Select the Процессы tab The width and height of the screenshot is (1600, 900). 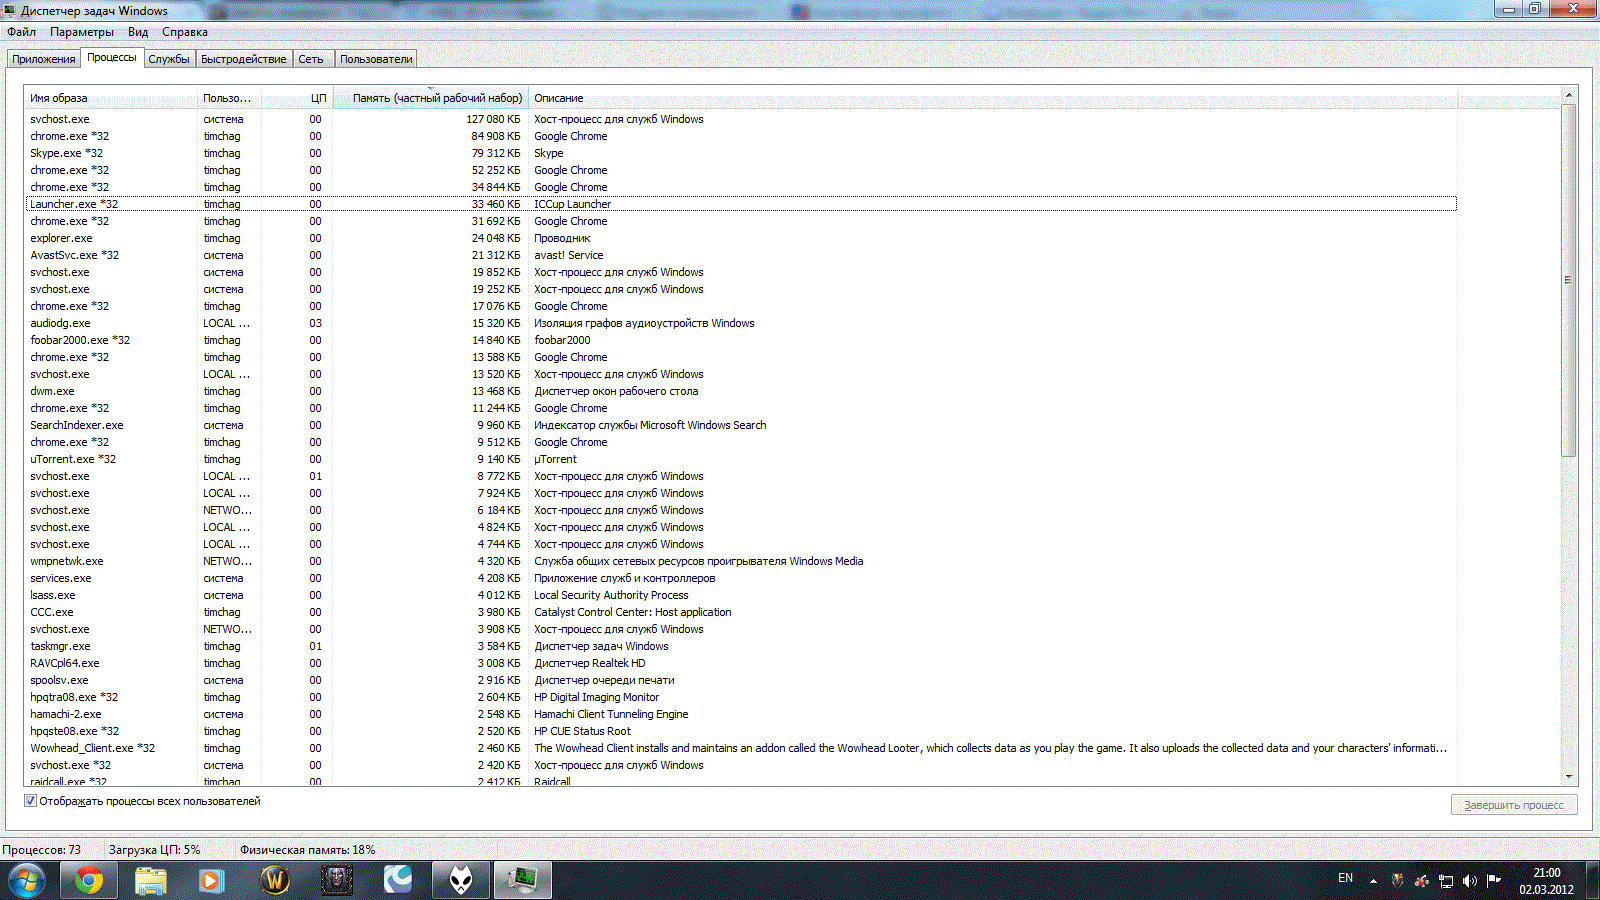(x=112, y=58)
